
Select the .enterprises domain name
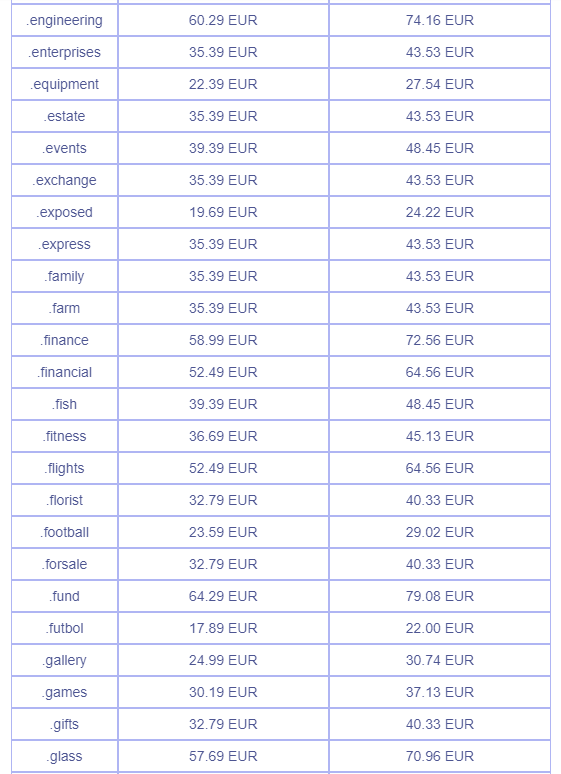tap(65, 52)
